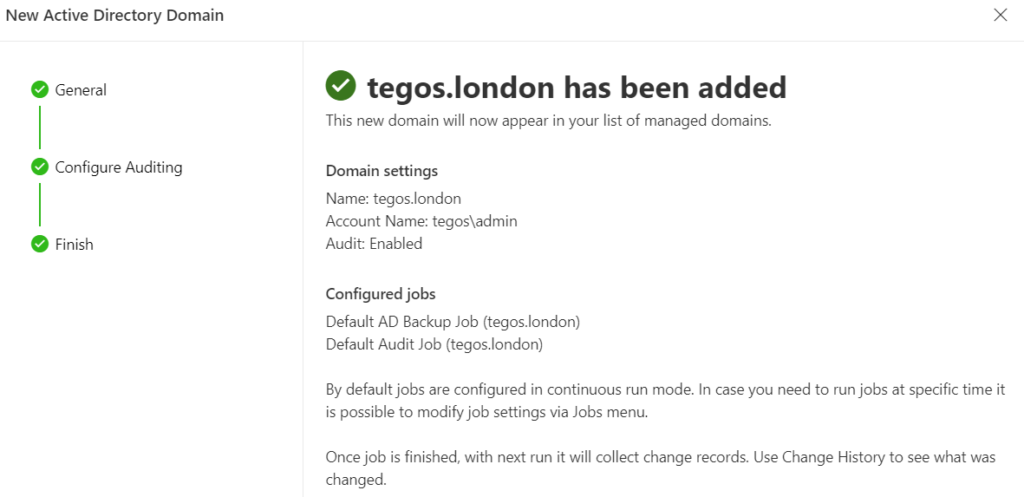Screen dimensions: 1024x497
Task: Click the green checkmark beside Configure Auditing
Action: (x=40, y=167)
